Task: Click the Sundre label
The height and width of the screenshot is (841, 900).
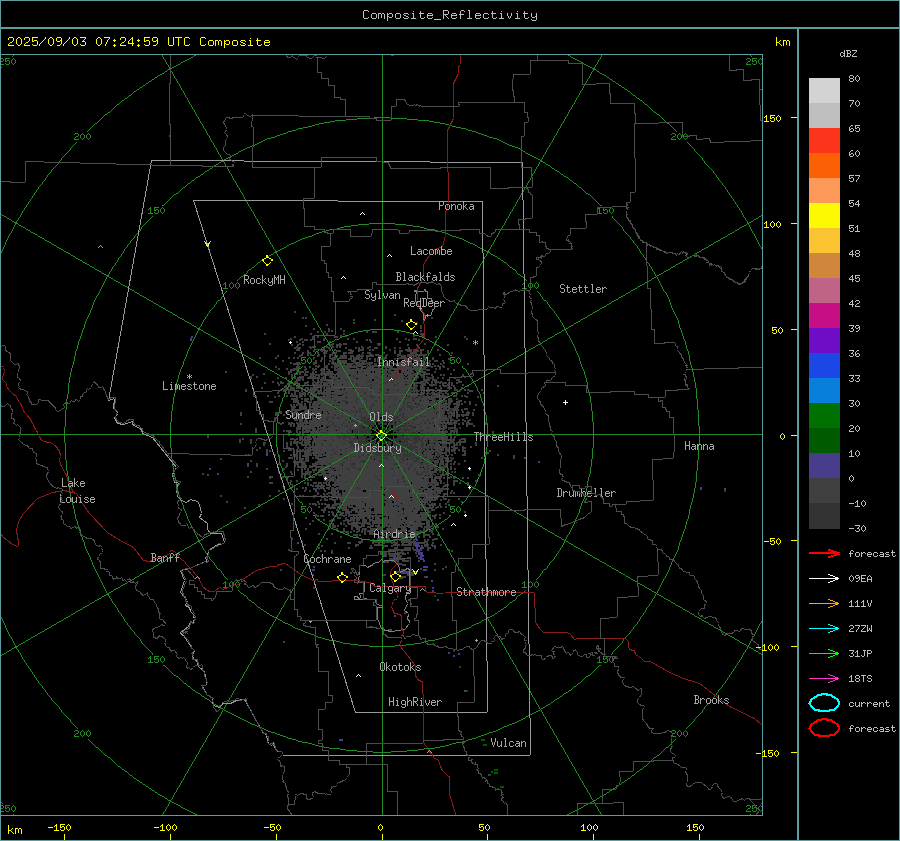Action: [x=303, y=414]
